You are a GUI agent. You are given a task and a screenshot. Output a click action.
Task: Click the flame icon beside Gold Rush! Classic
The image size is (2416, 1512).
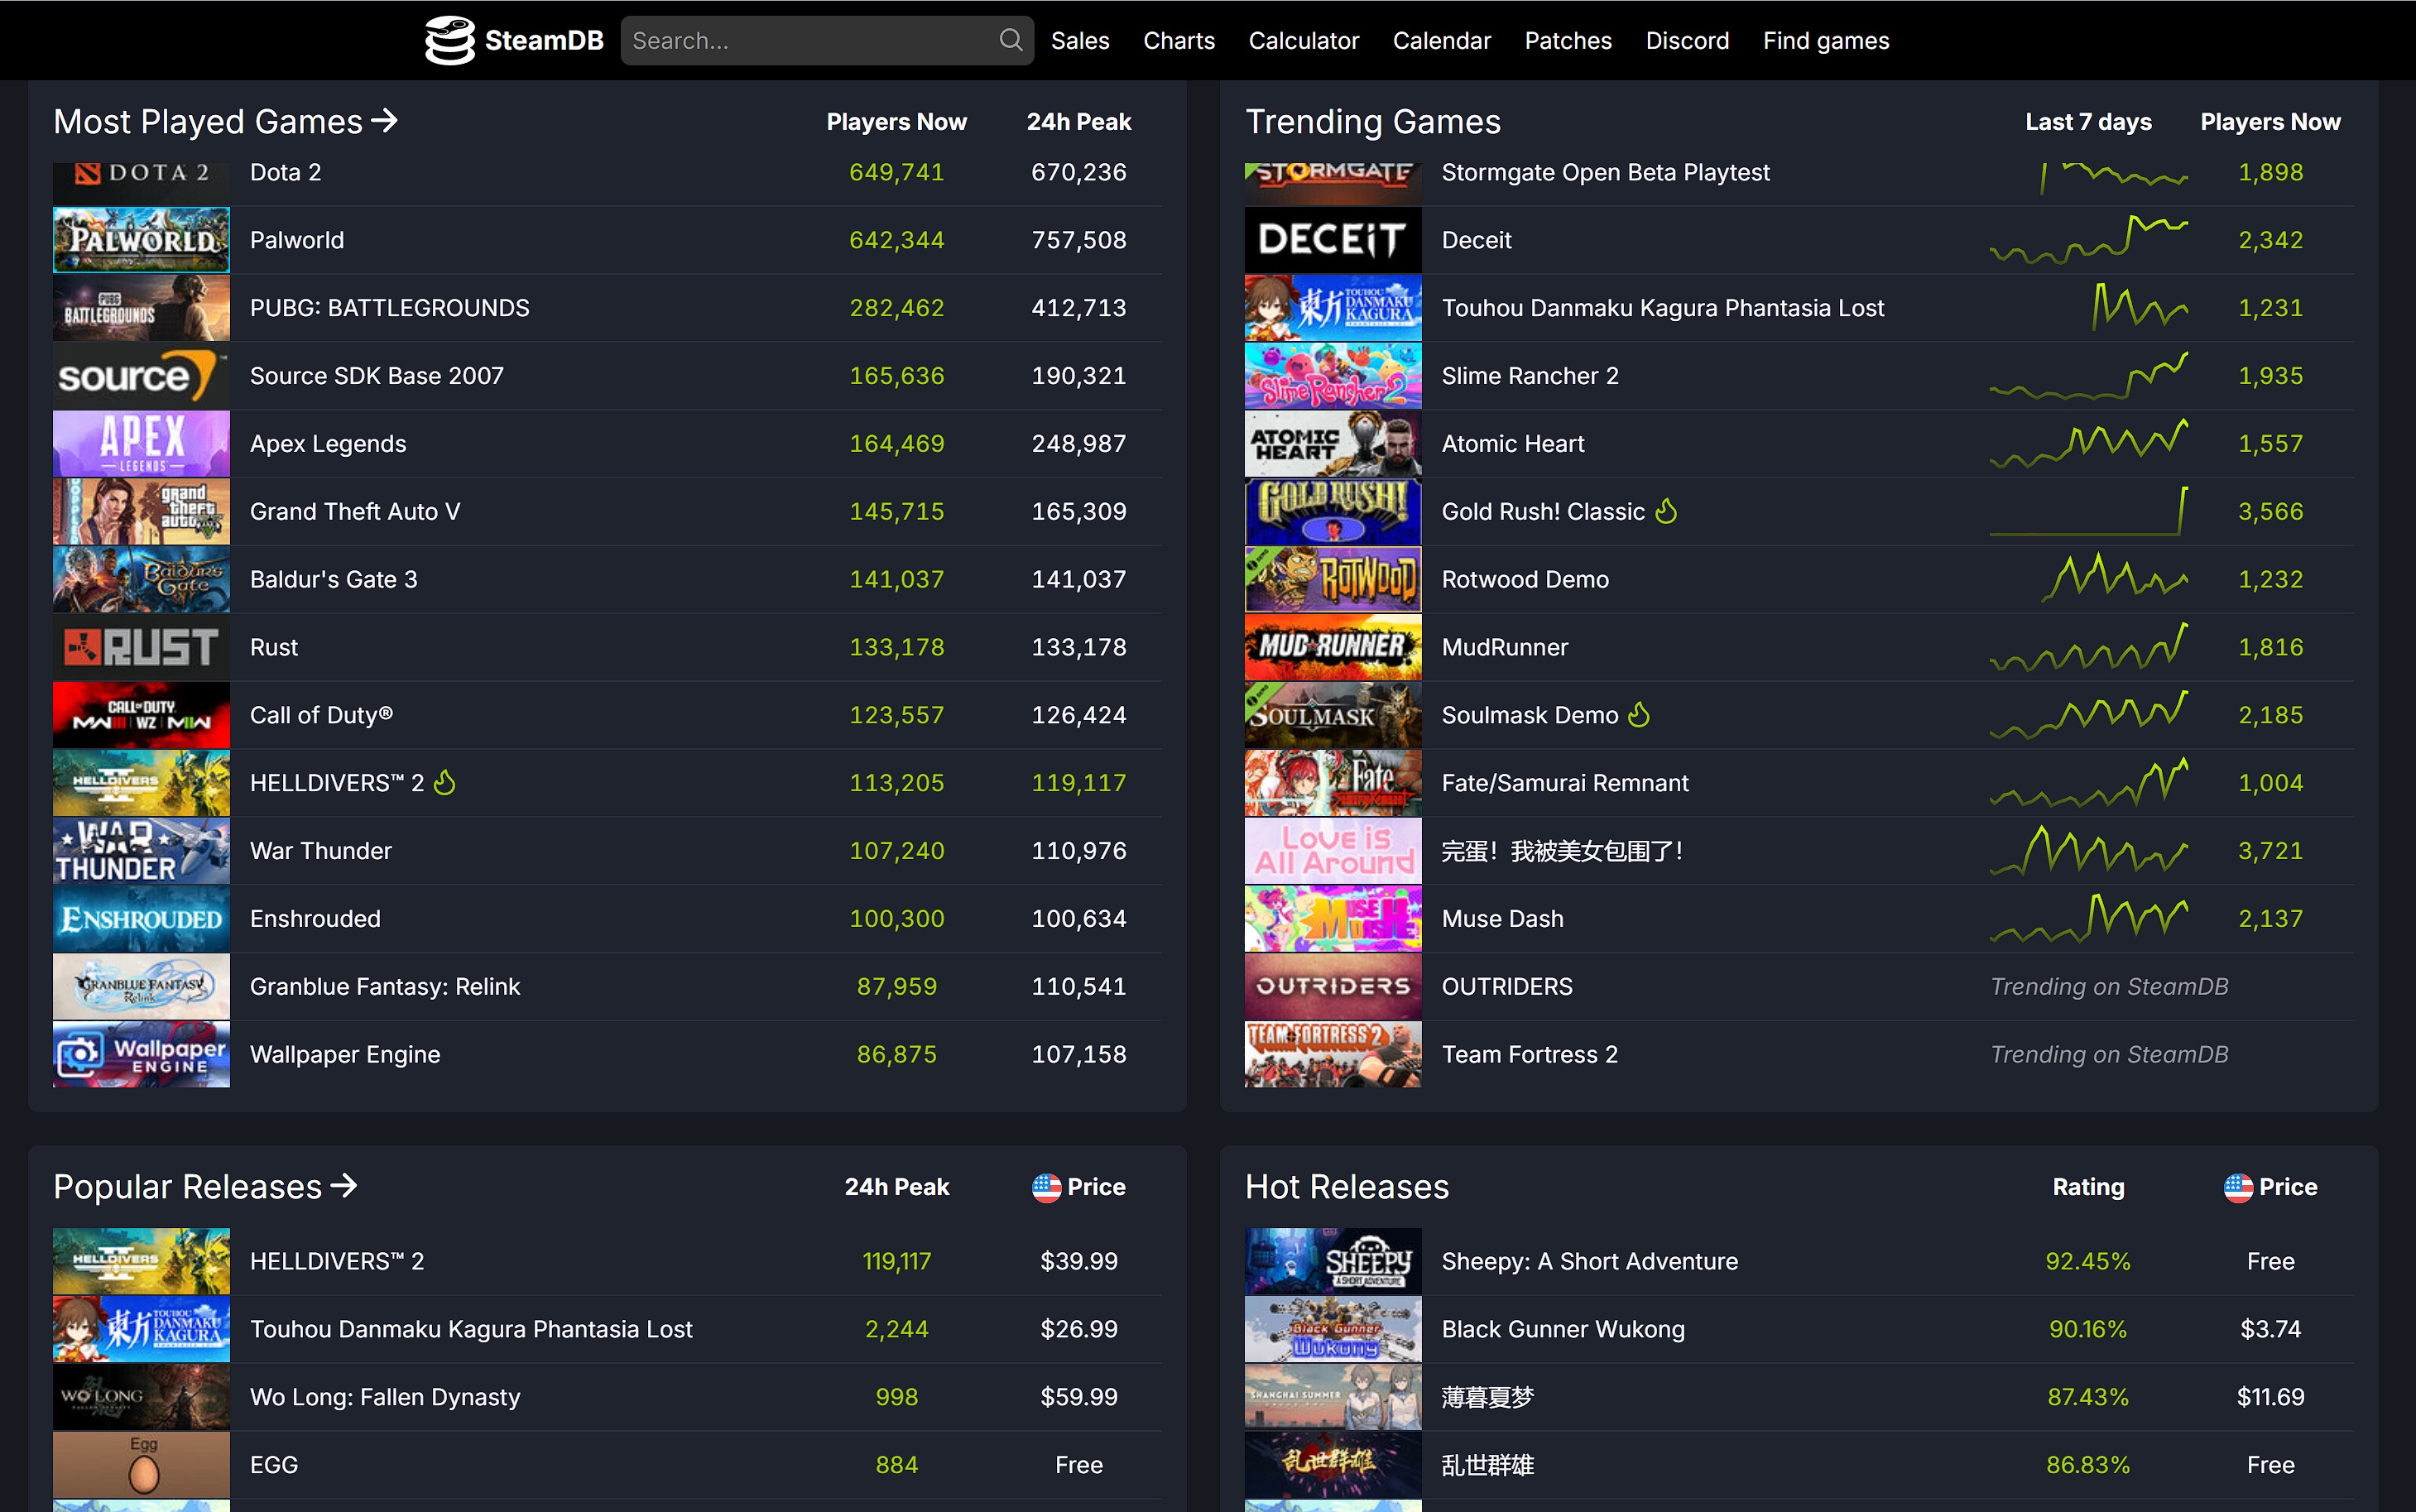[x=1666, y=511]
